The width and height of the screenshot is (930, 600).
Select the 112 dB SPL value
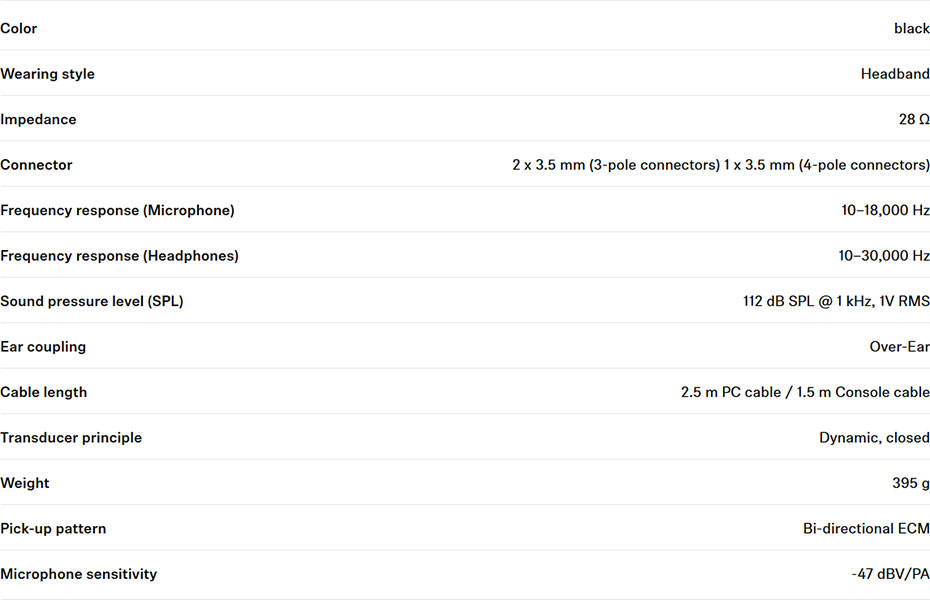(836, 302)
